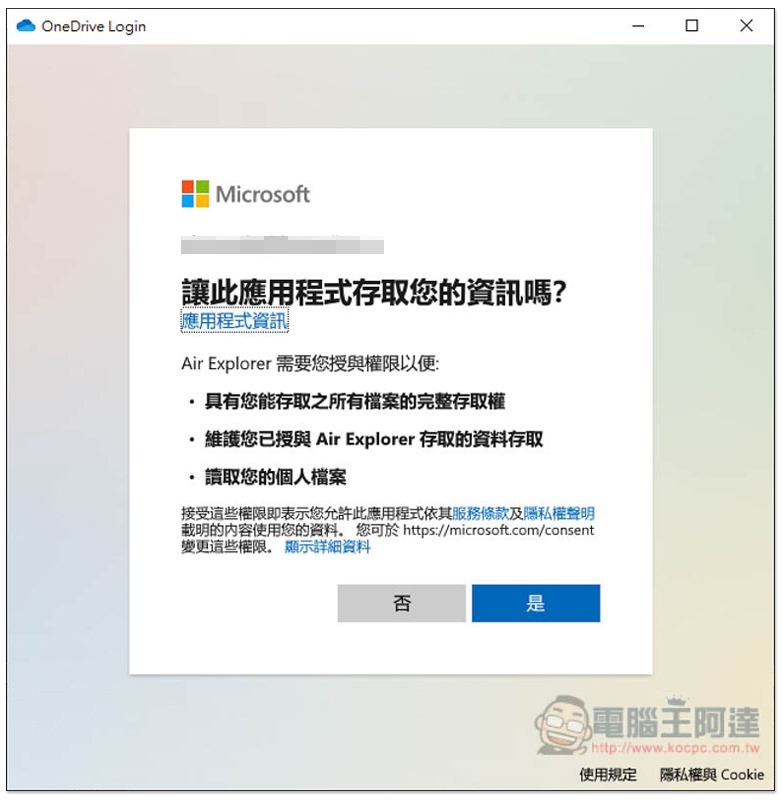The image size is (781, 800).
Task: Grant access with the blue 是 button
Action: (x=536, y=603)
